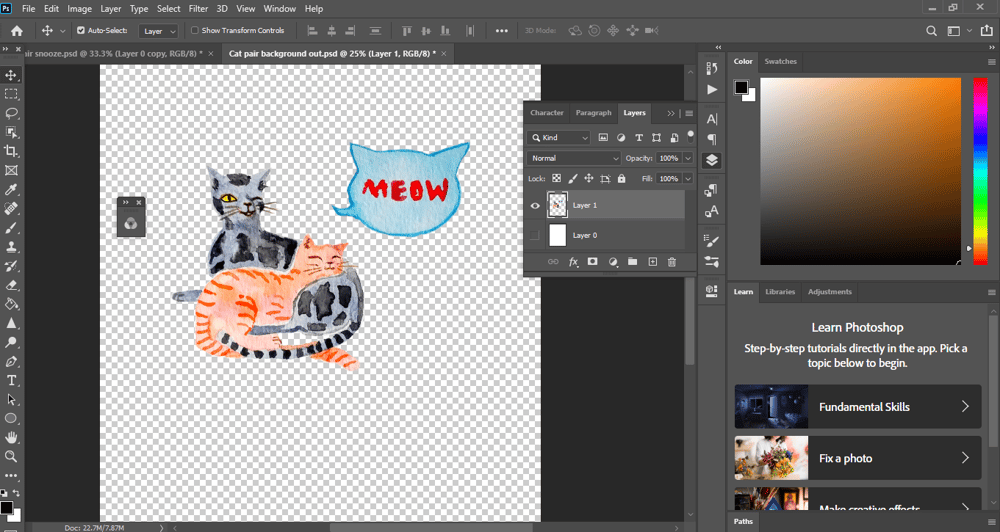The width and height of the screenshot is (1000, 532).
Task: Select the Spot Healing Brush tool
Action: click(x=11, y=209)
